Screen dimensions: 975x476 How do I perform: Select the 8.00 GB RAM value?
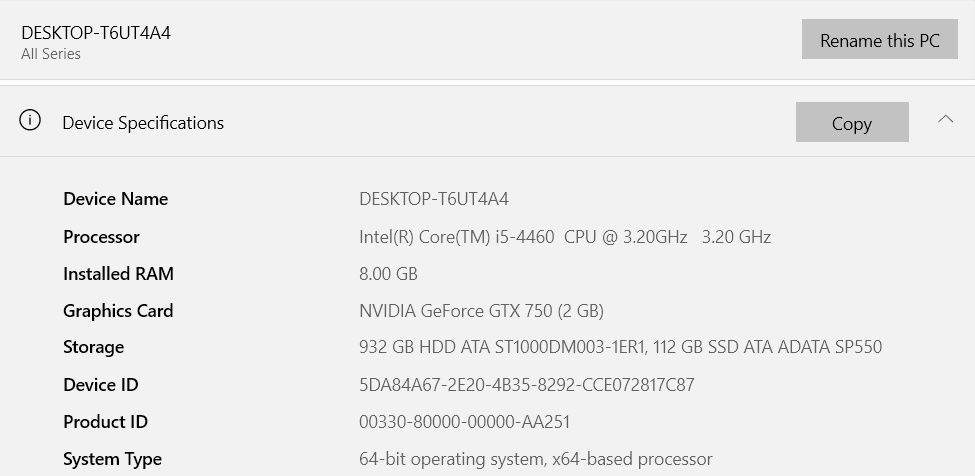[388, 274]
